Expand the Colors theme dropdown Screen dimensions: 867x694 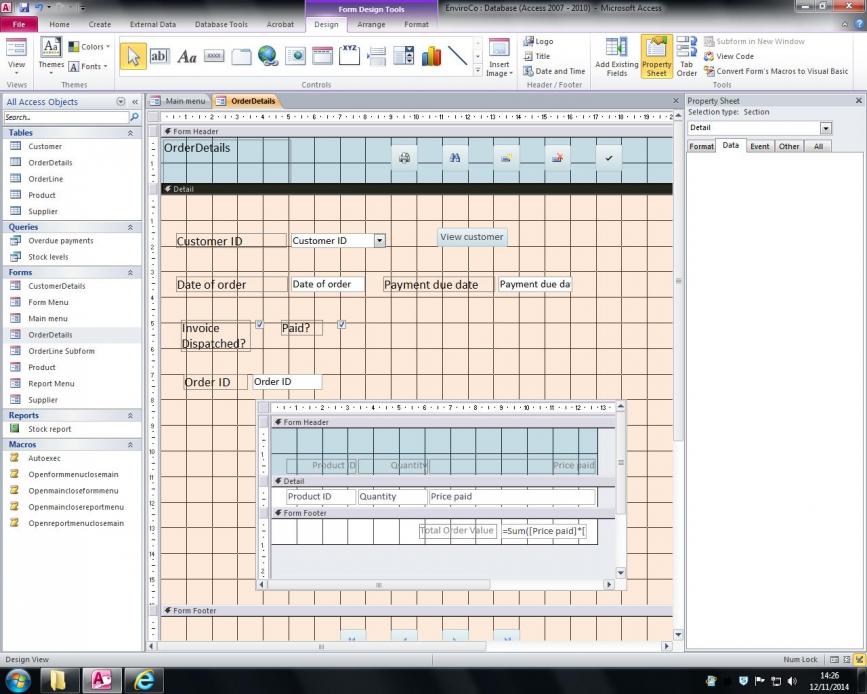pyautogui.click(x=92, y=47)
